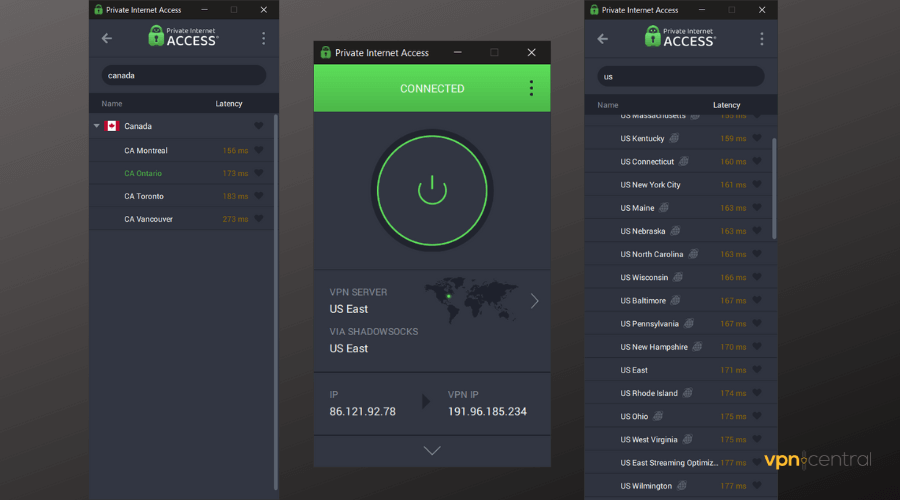Image resolution: width=900 pixels, height=500 pixels.
Task: Click the back arrow in US search window
Action: point(603,39)
